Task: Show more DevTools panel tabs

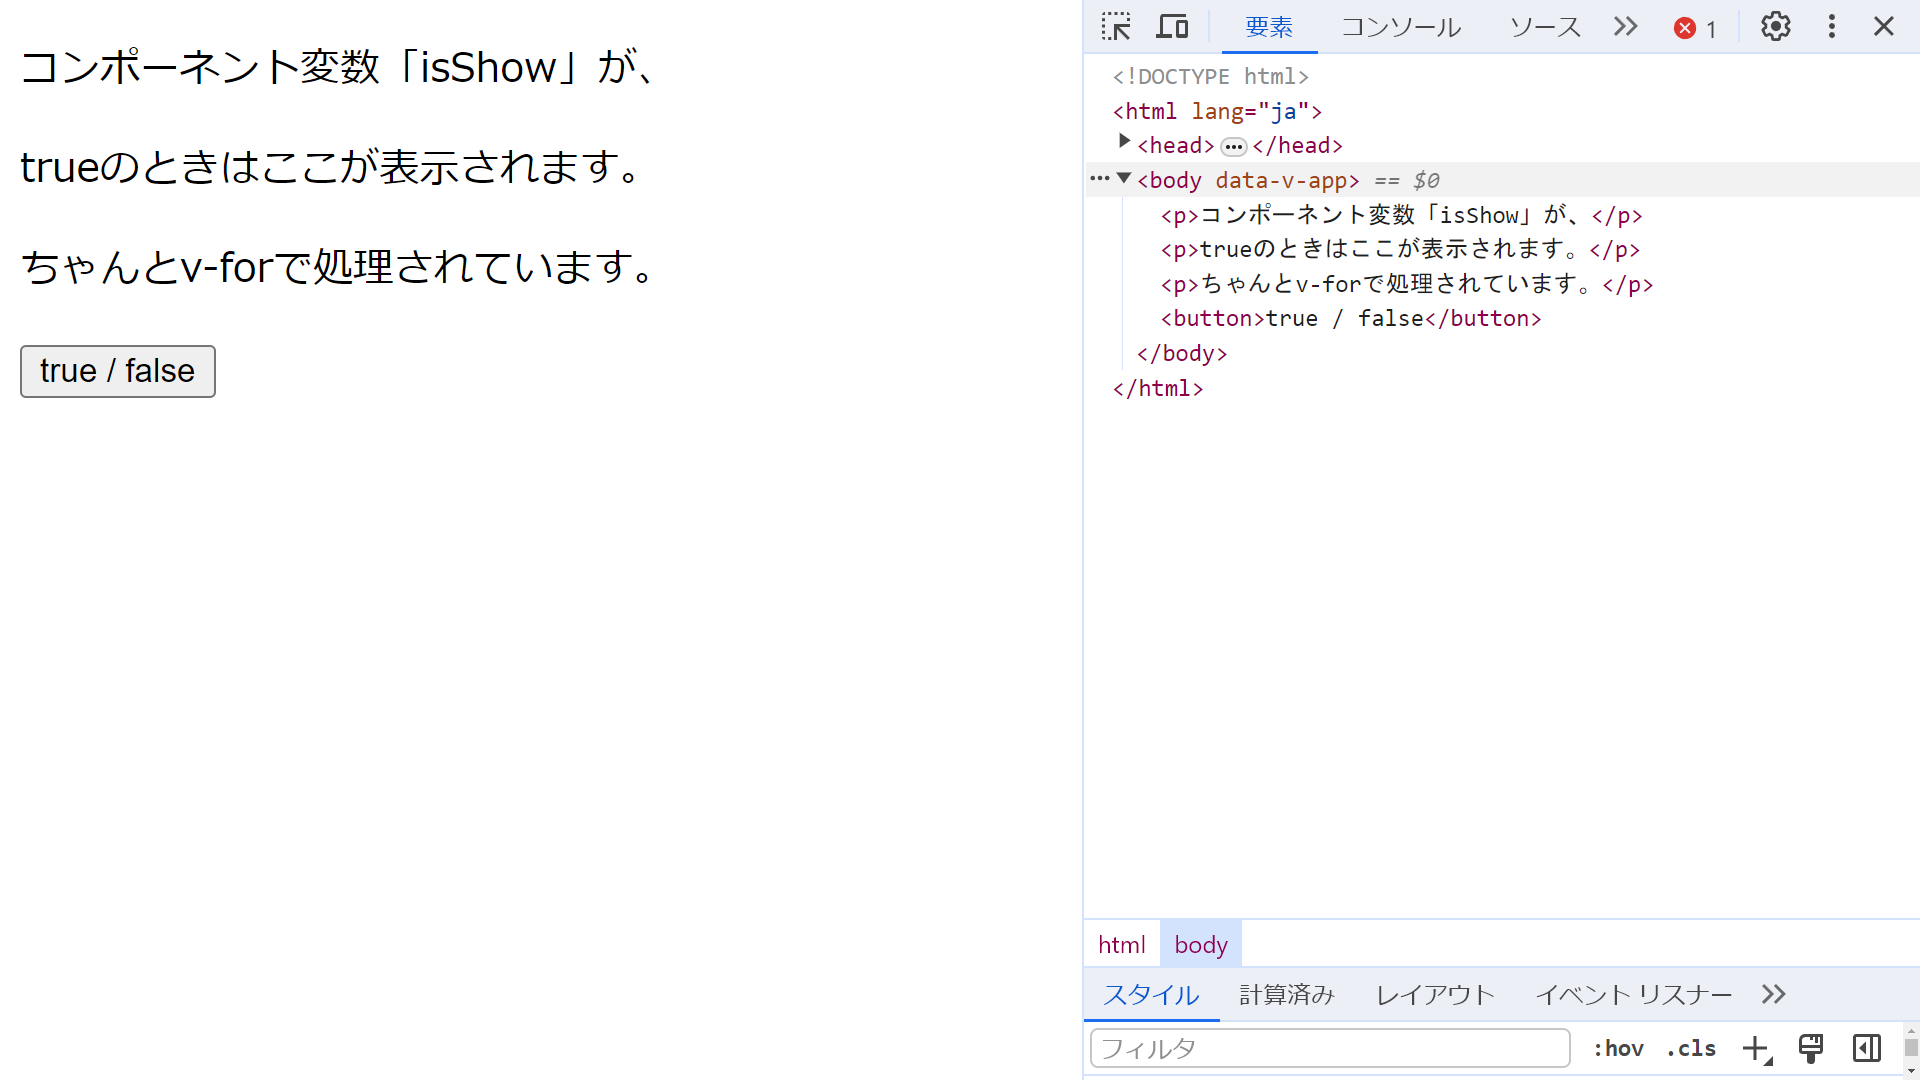Action: 1625,27
